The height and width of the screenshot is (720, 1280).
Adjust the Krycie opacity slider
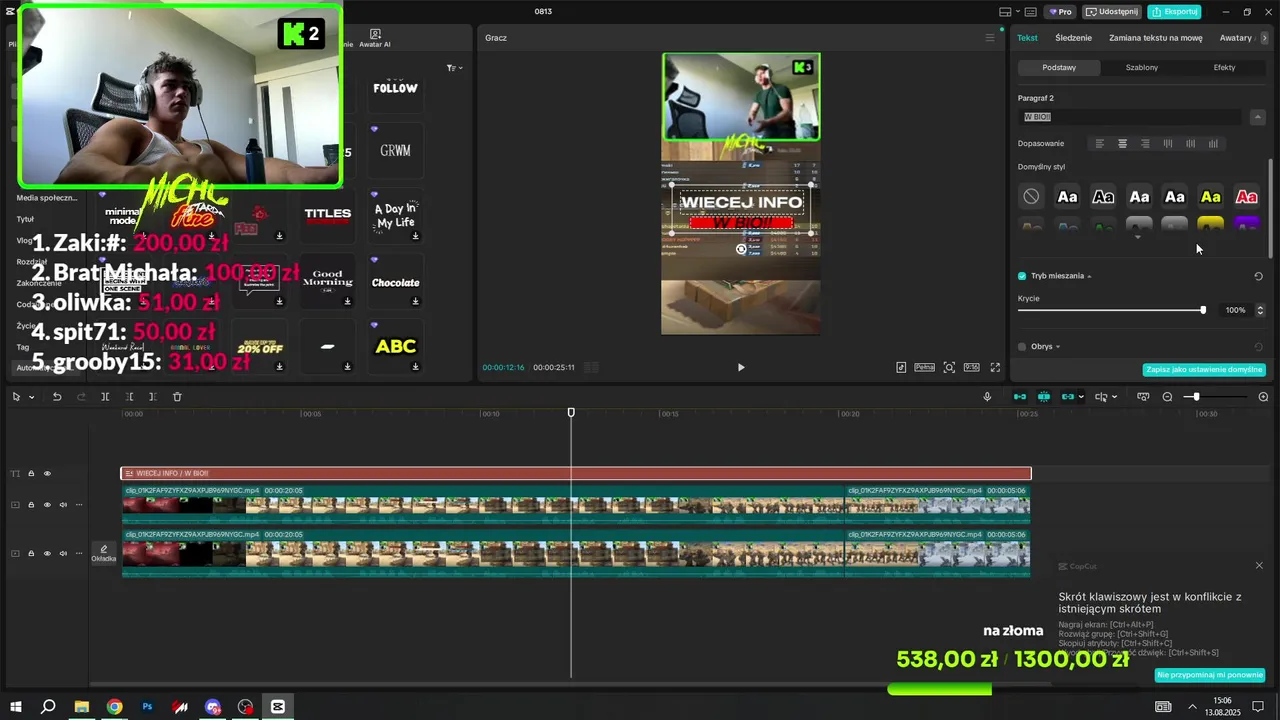1111,310
